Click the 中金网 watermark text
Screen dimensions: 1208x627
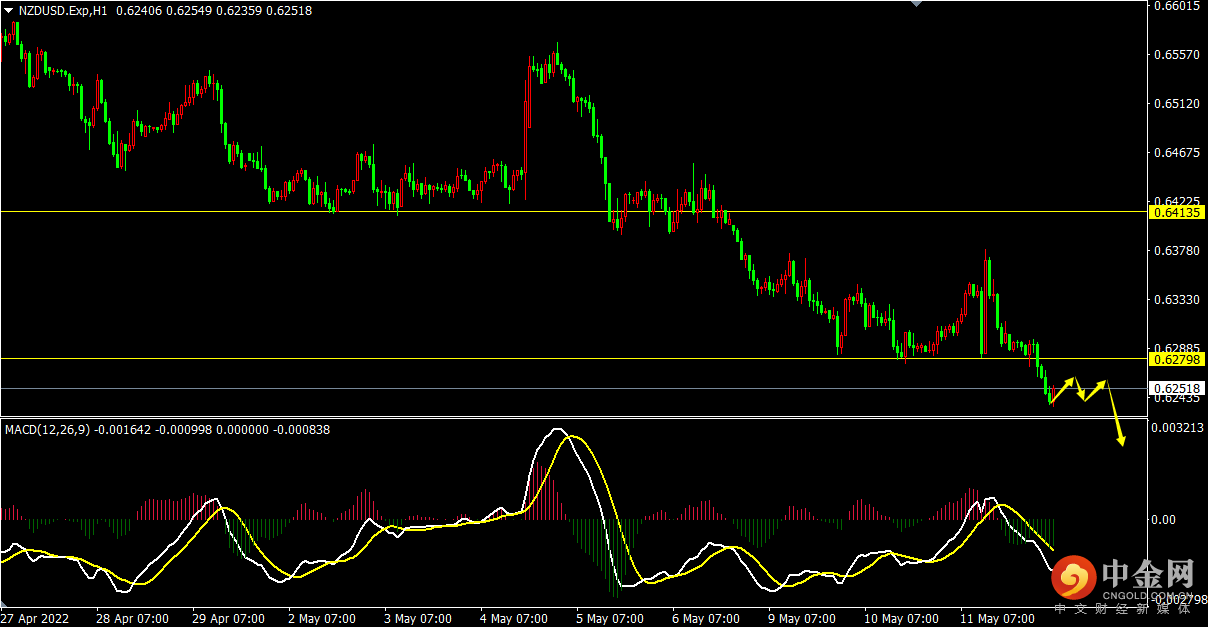[1148, 575]
